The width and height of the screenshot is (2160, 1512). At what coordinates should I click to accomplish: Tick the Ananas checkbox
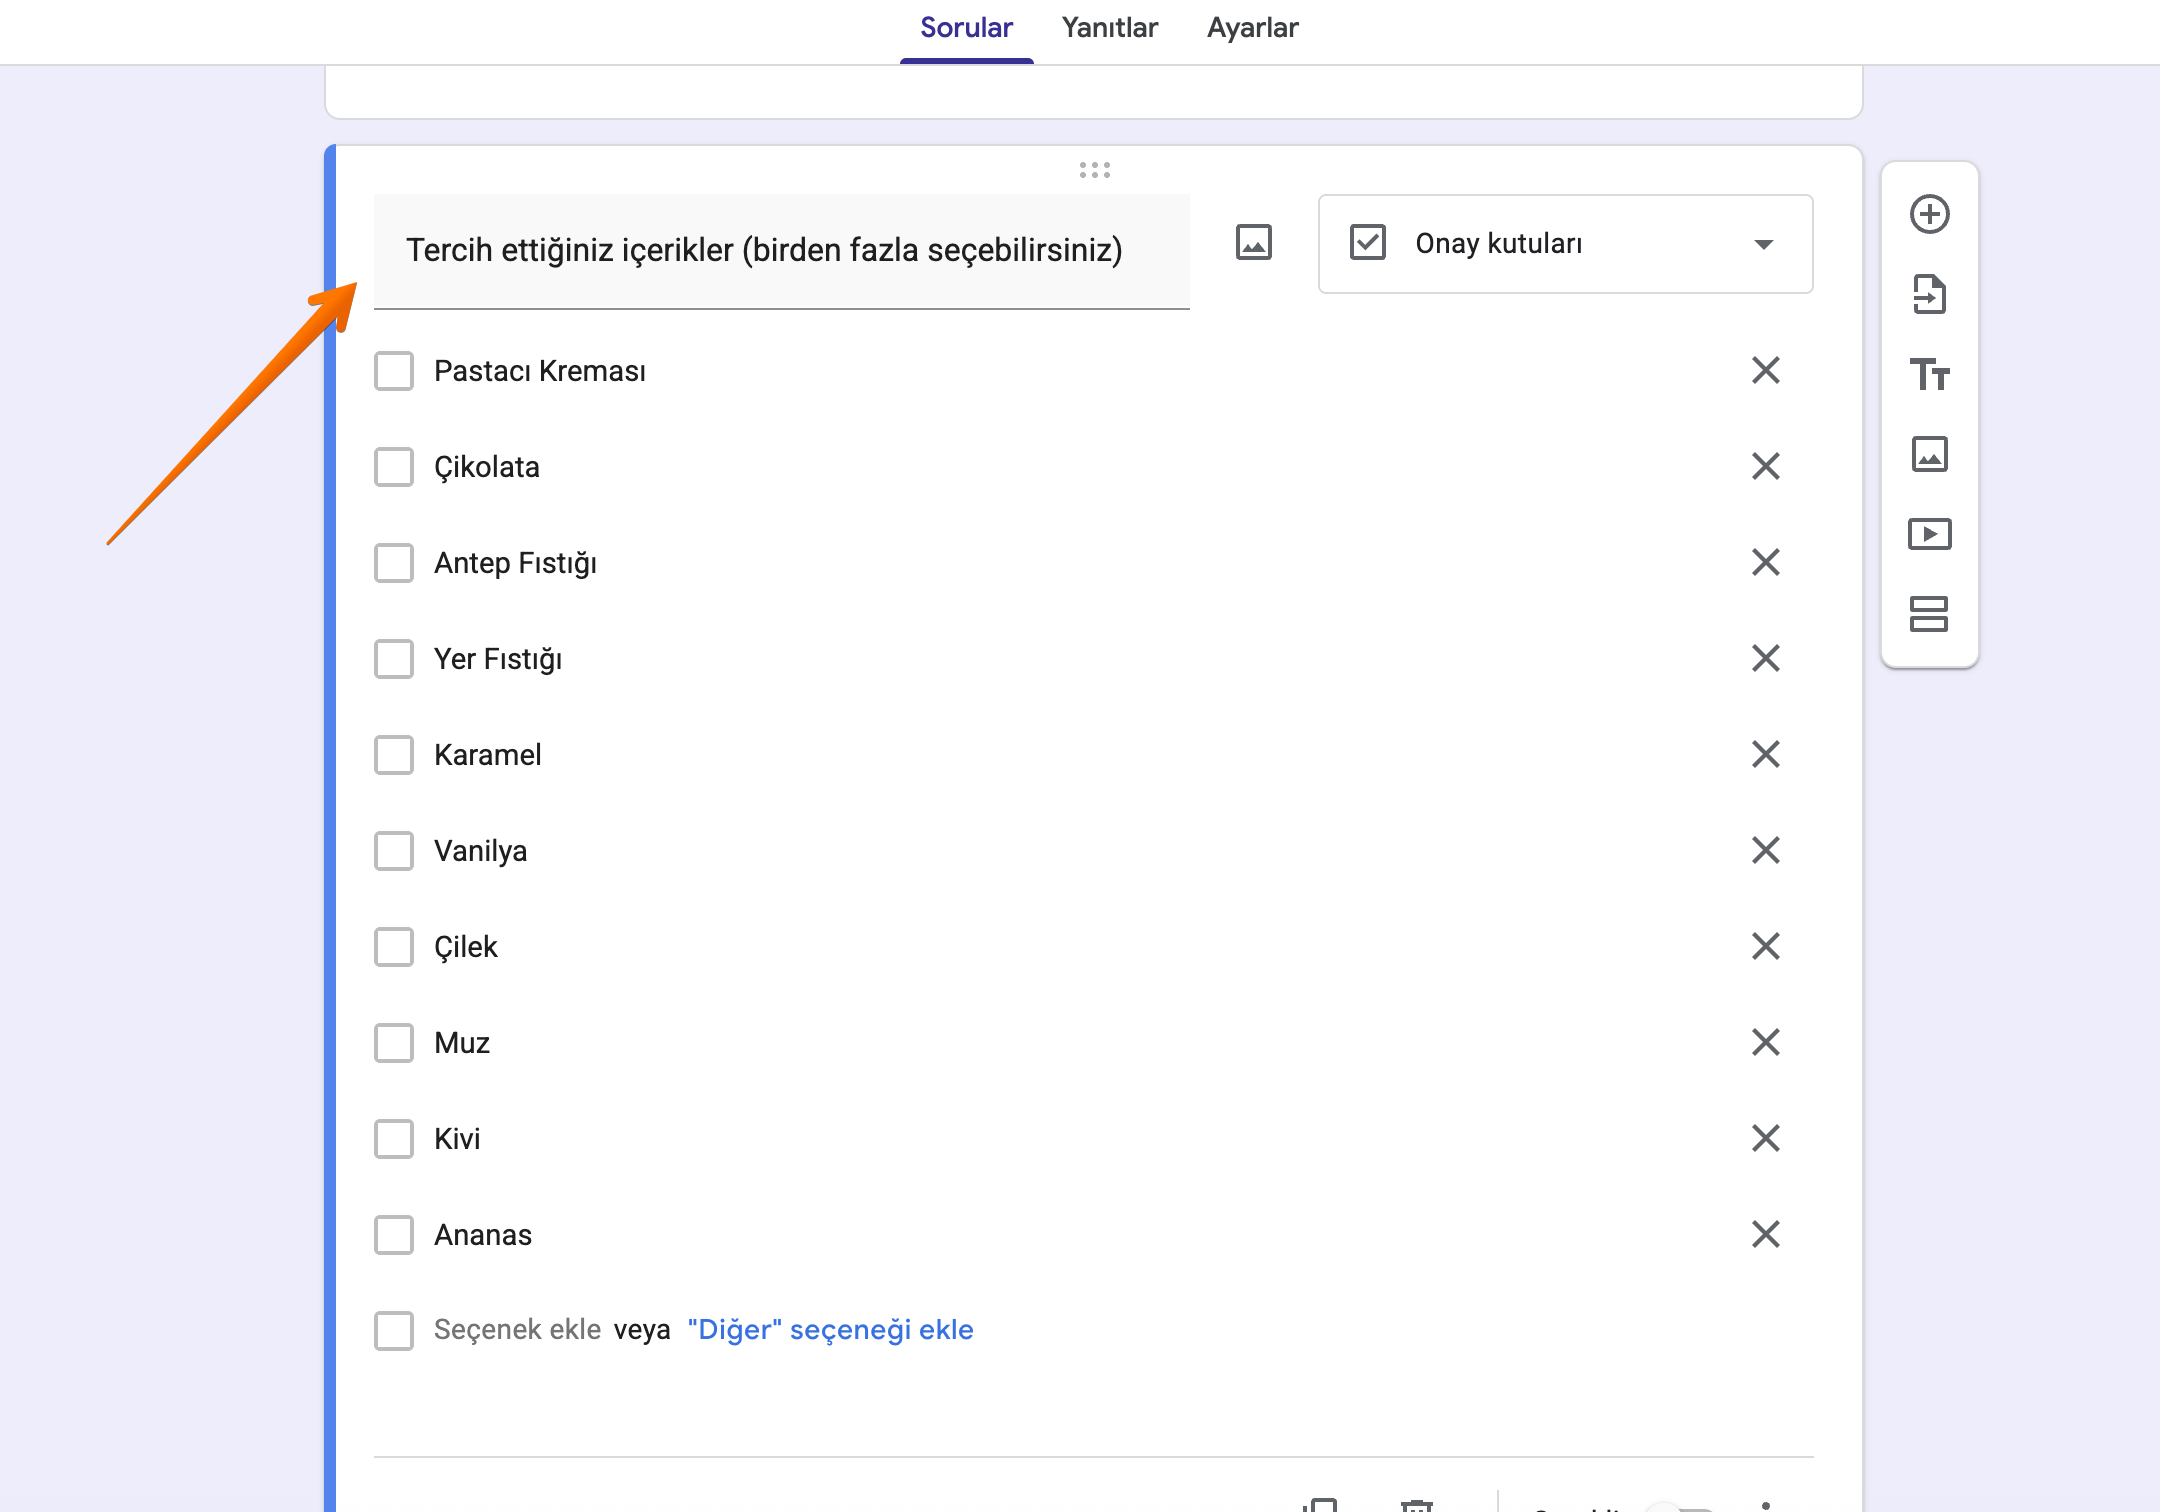394,1235
